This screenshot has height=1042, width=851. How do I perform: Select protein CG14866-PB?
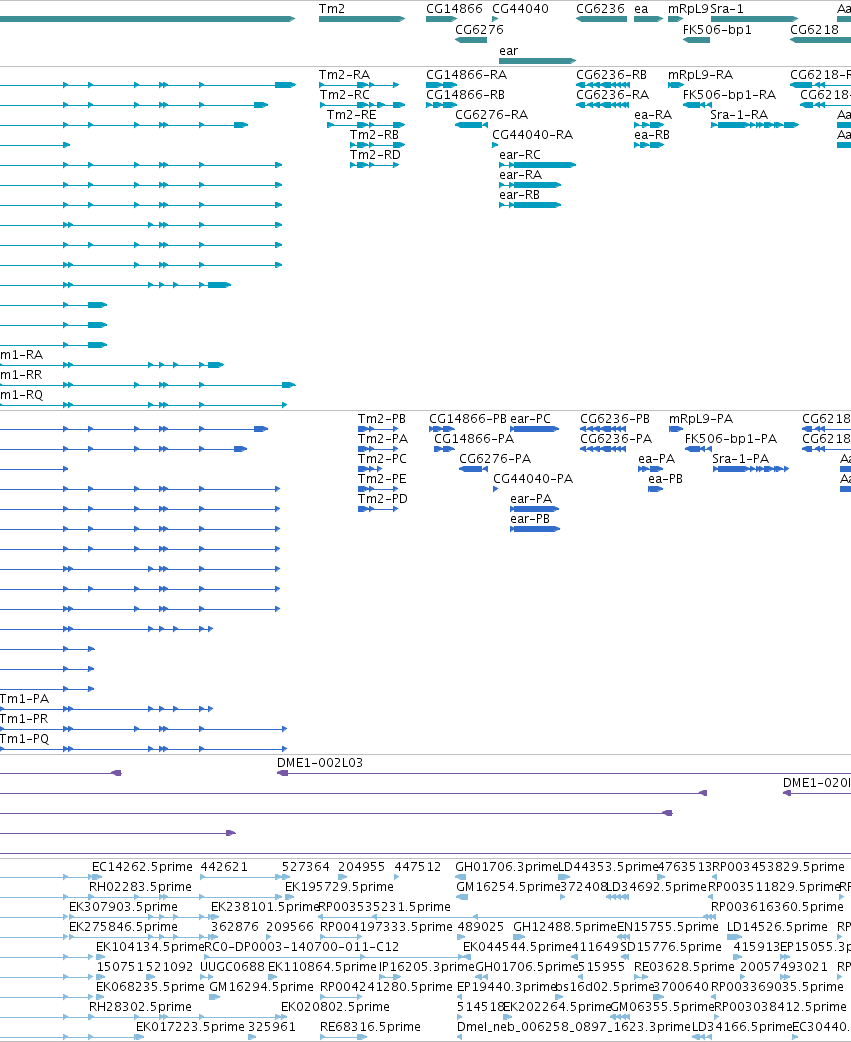pos(442,429)
